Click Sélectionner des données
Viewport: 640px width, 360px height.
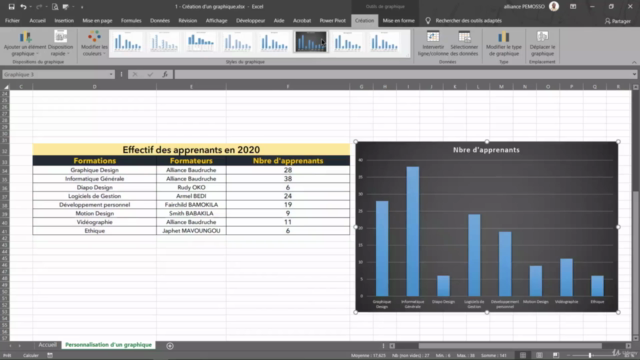point(464,43)
